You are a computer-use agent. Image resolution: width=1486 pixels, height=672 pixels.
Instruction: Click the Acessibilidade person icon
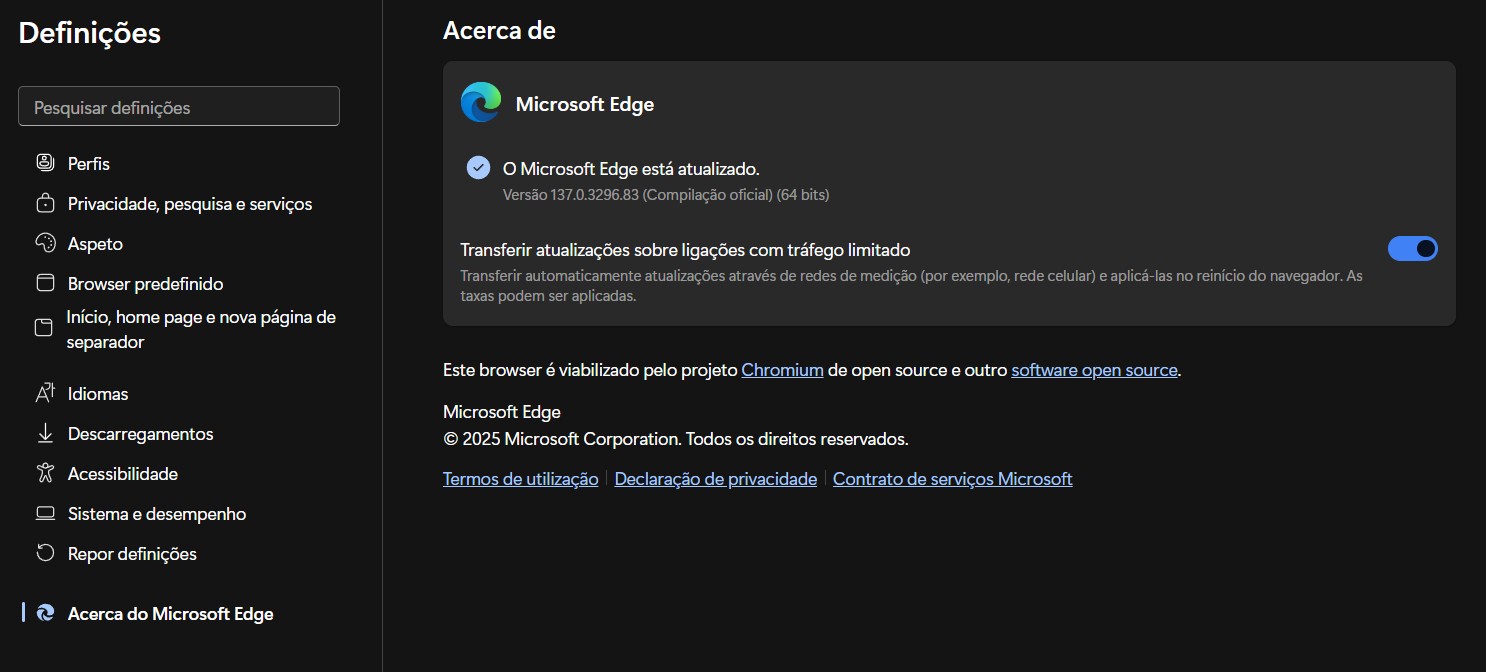pyautogui.click(x=45, y=473)
